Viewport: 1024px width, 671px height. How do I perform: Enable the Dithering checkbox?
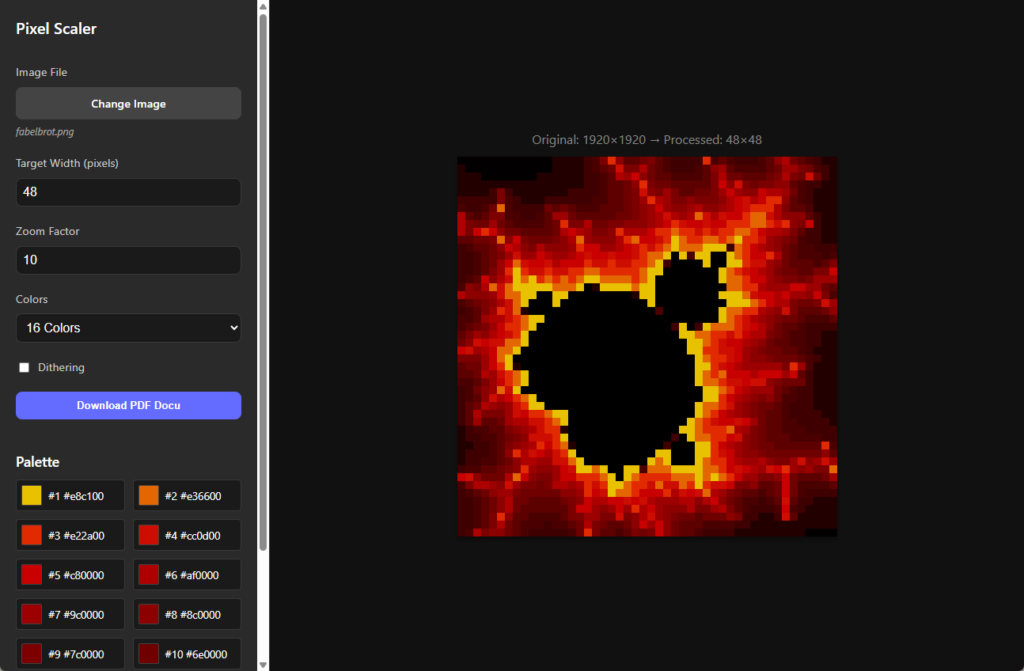click(x=25, y=368)
